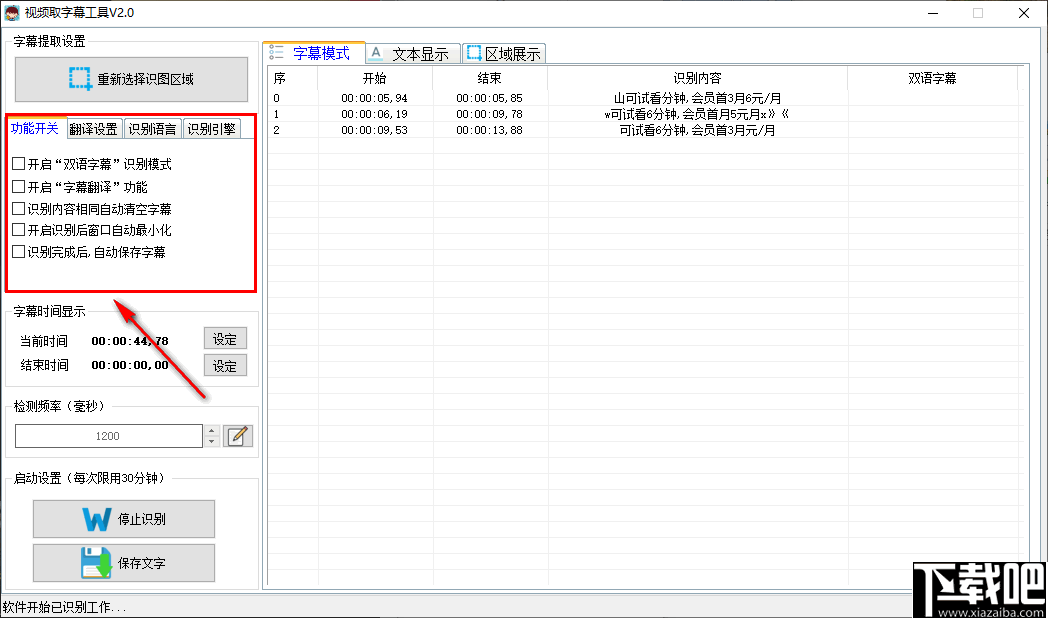Check 识别内容相同自动清空字幕

[x=17, y=209]
